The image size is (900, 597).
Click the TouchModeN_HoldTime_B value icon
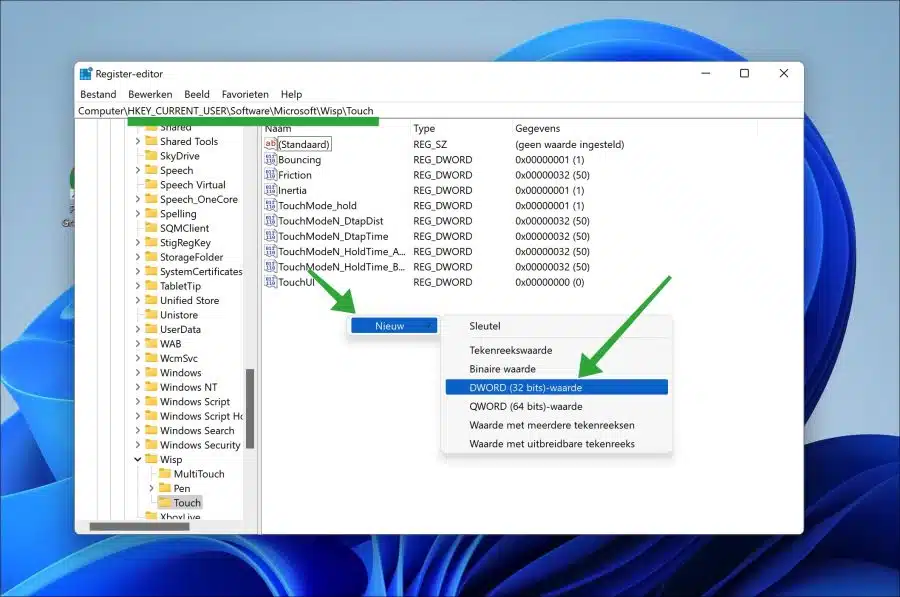click(x=270, y=266)
